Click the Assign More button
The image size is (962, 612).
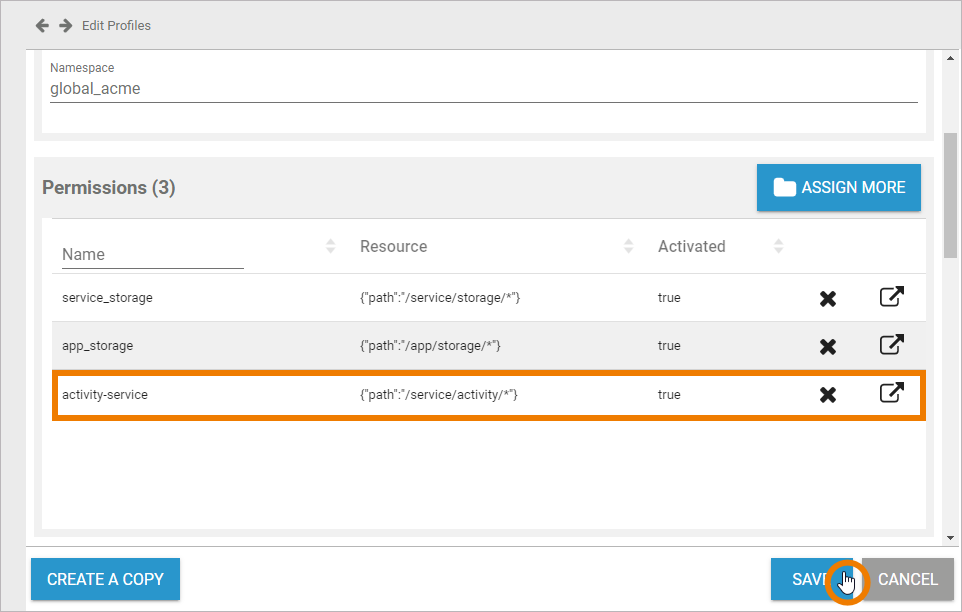pos(838,188)
